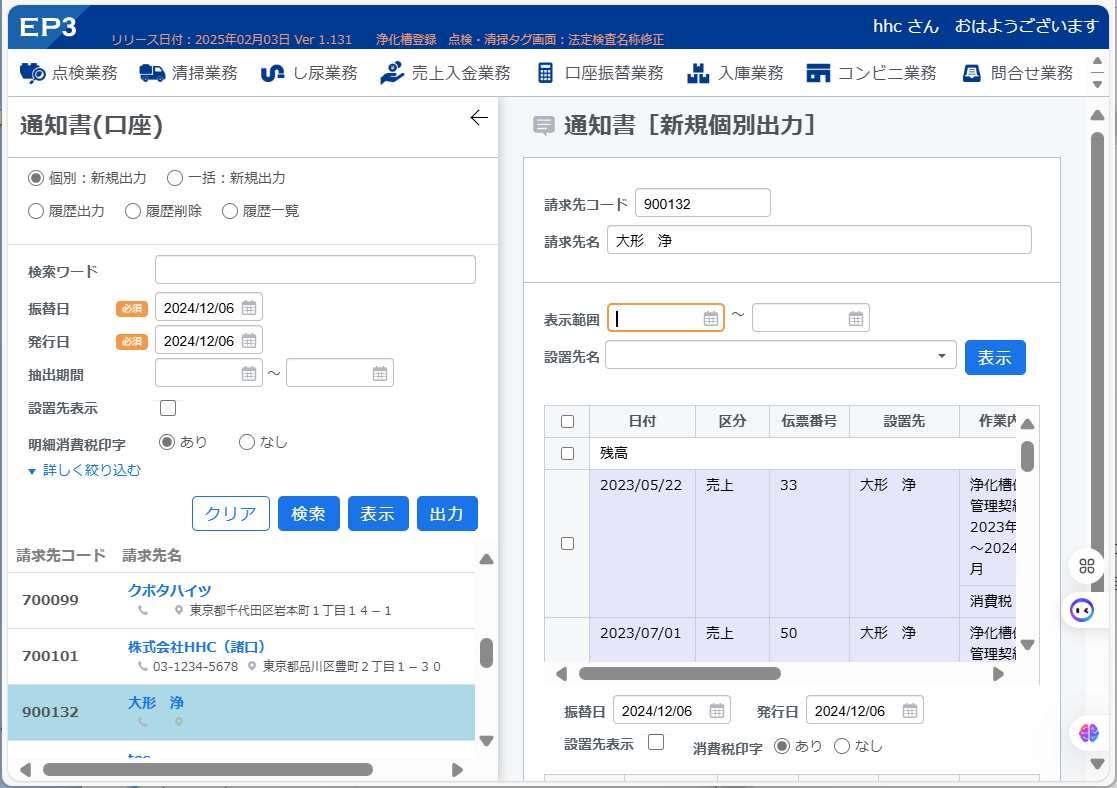1117x788 pixels.
Task: Check the 設置先表示 checkbox in search panel
Action: (168, 408)
